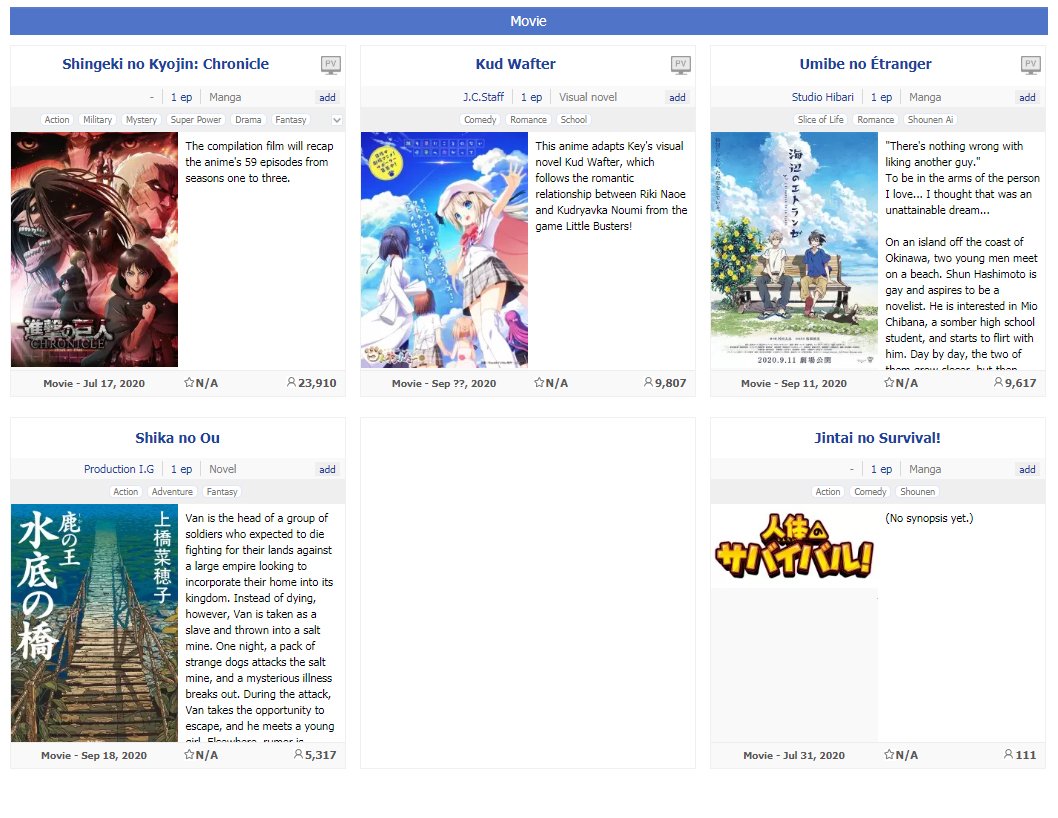The image size is (1058, 818).
Task: Select the Shounen genre tag on Jintai no Survival!
Action: (918, 491)
